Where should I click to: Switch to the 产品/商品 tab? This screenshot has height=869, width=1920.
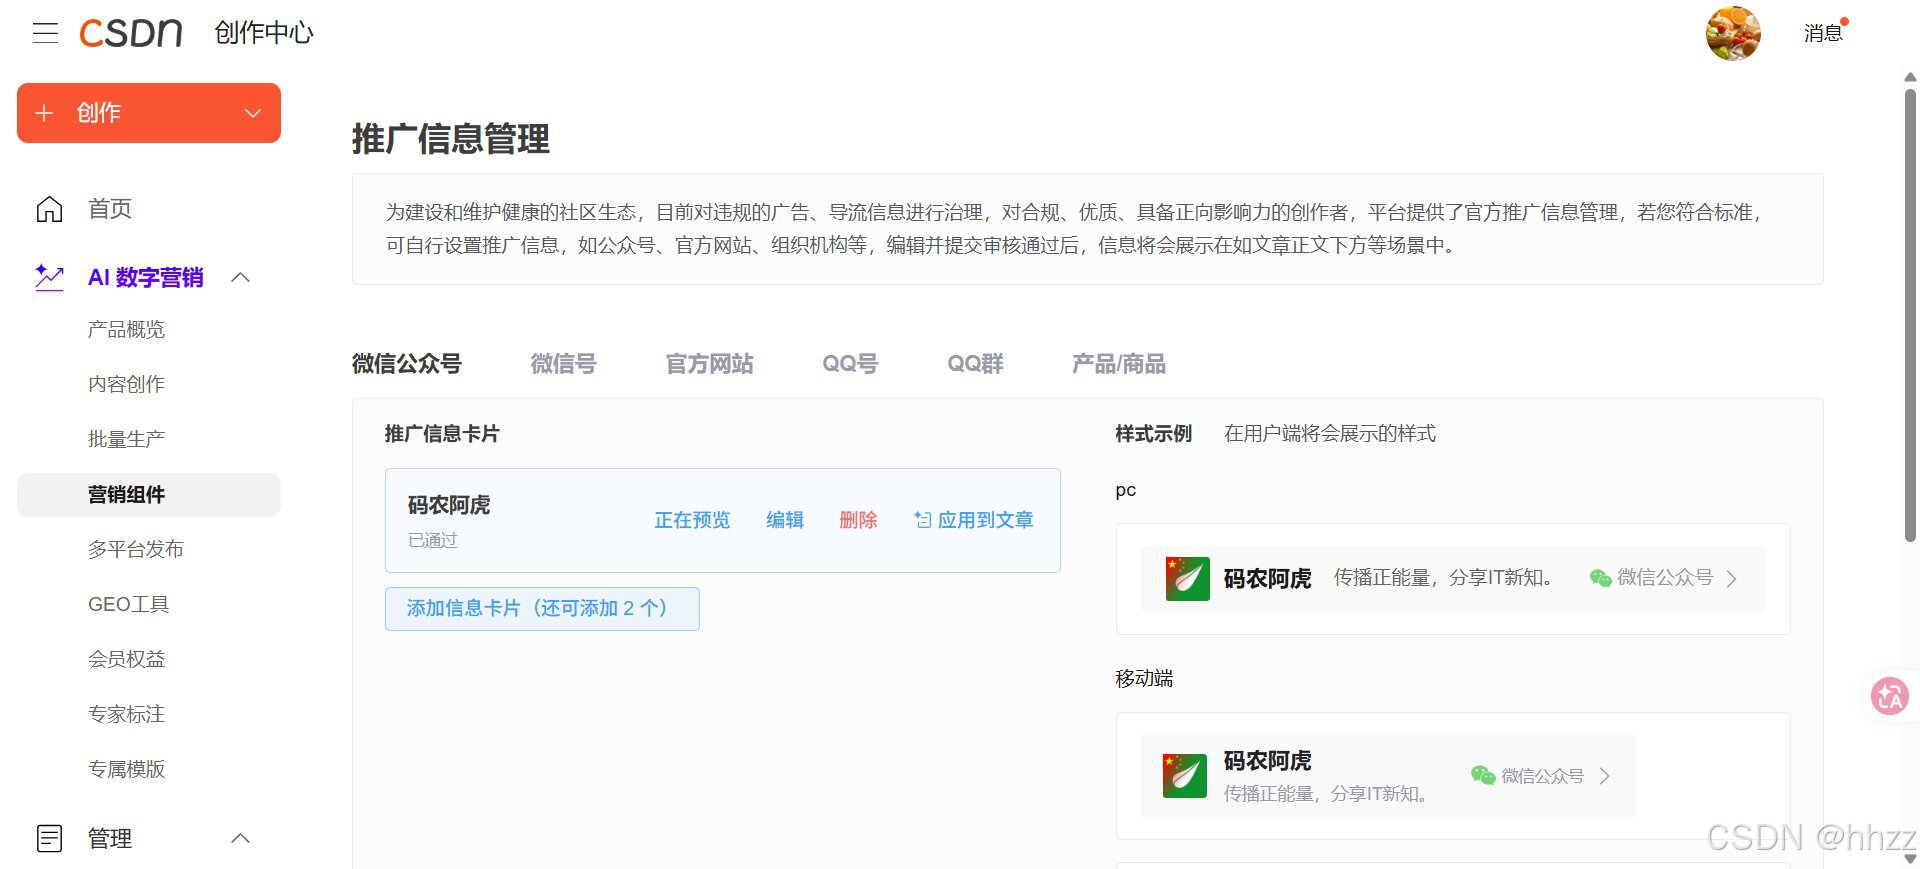pyautogui.click(x=1118, y=364)
